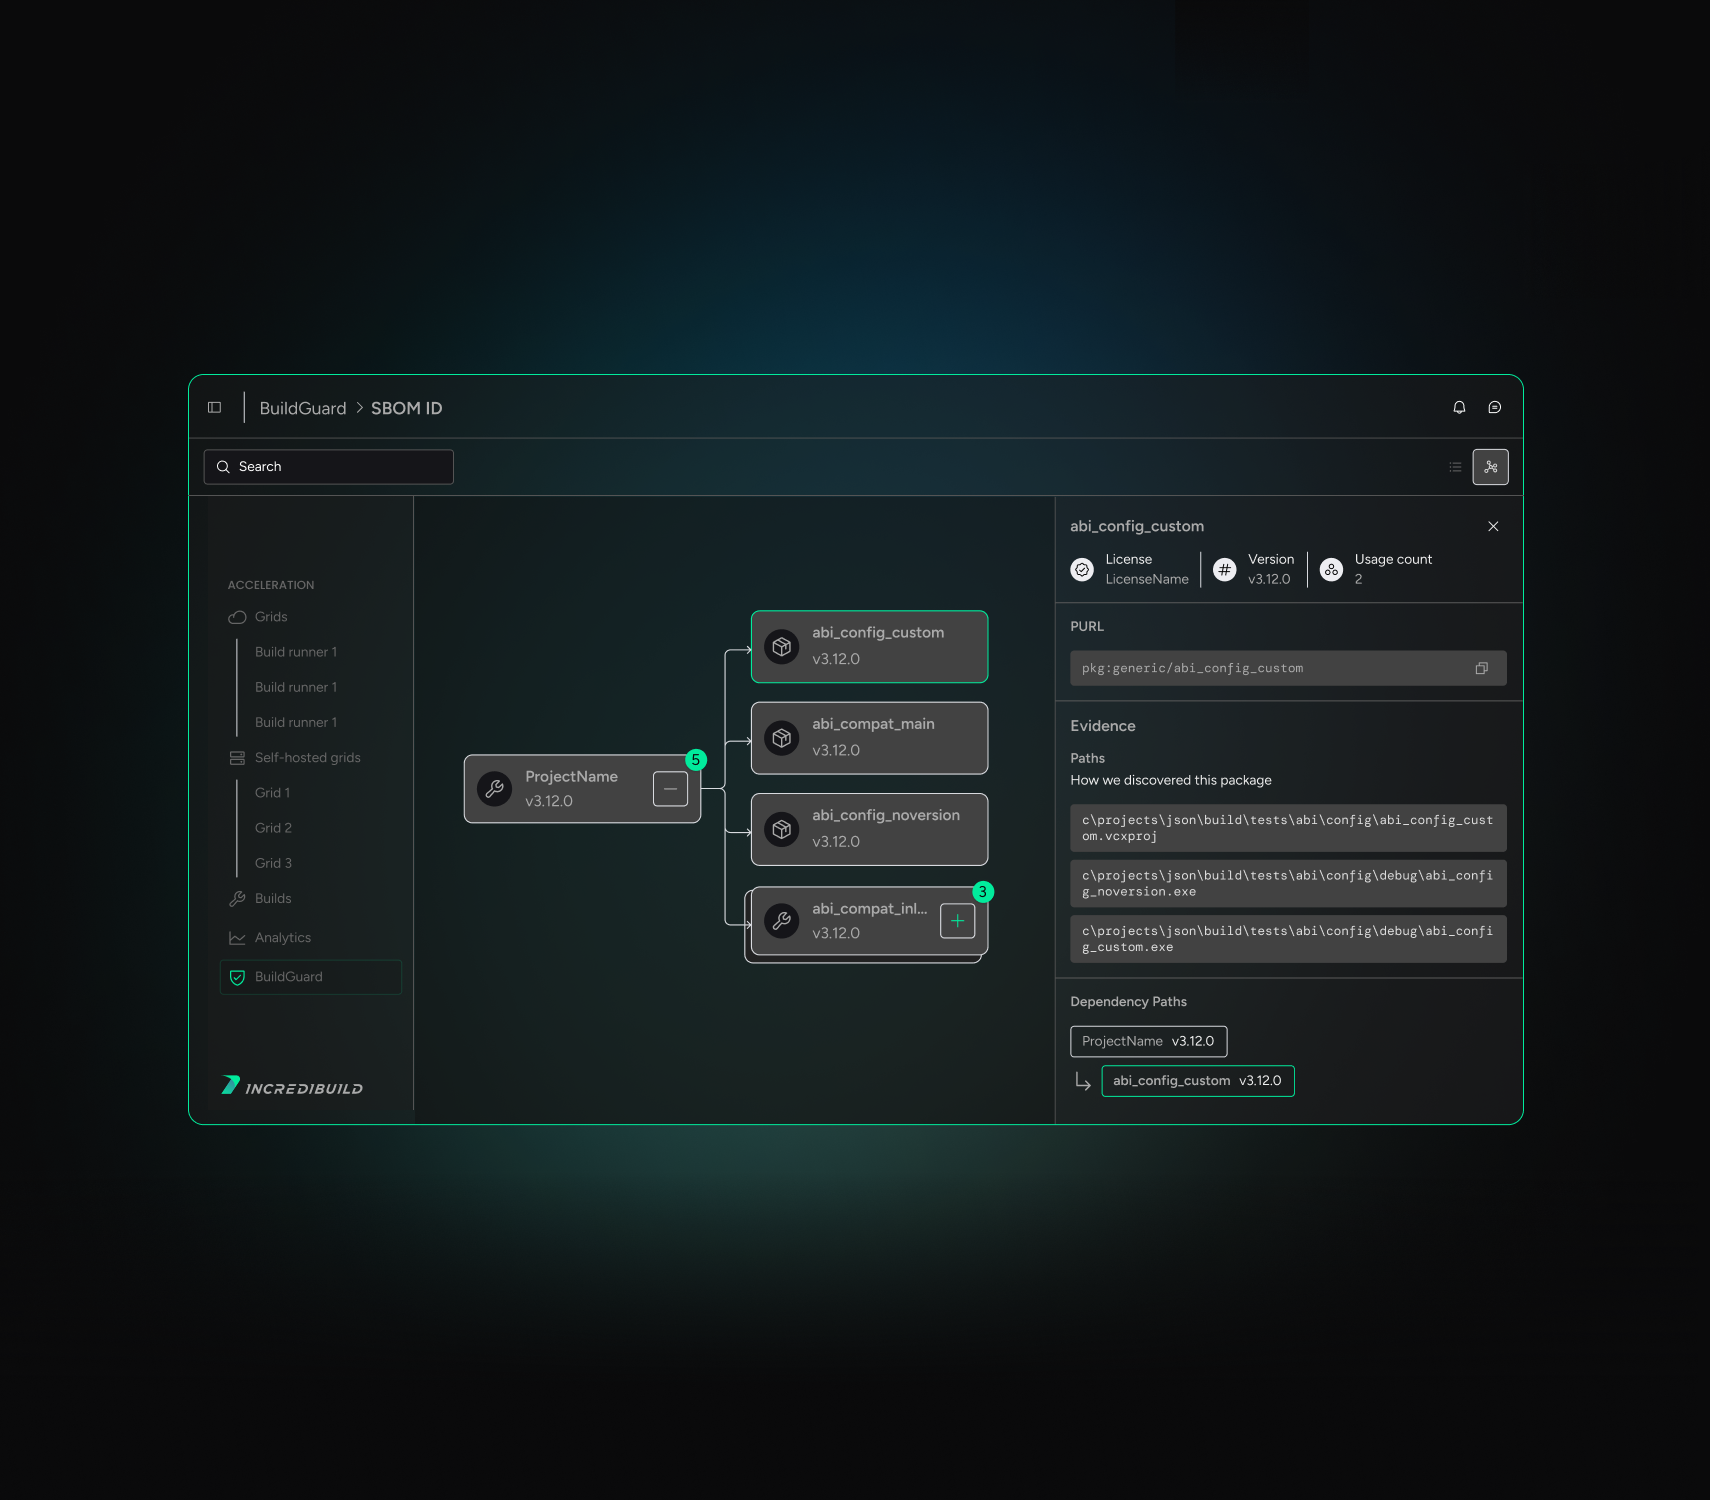Click the Analytics chart icon
The height and width of the screenshot is (1500, 1710).
[x=237, y=938]
